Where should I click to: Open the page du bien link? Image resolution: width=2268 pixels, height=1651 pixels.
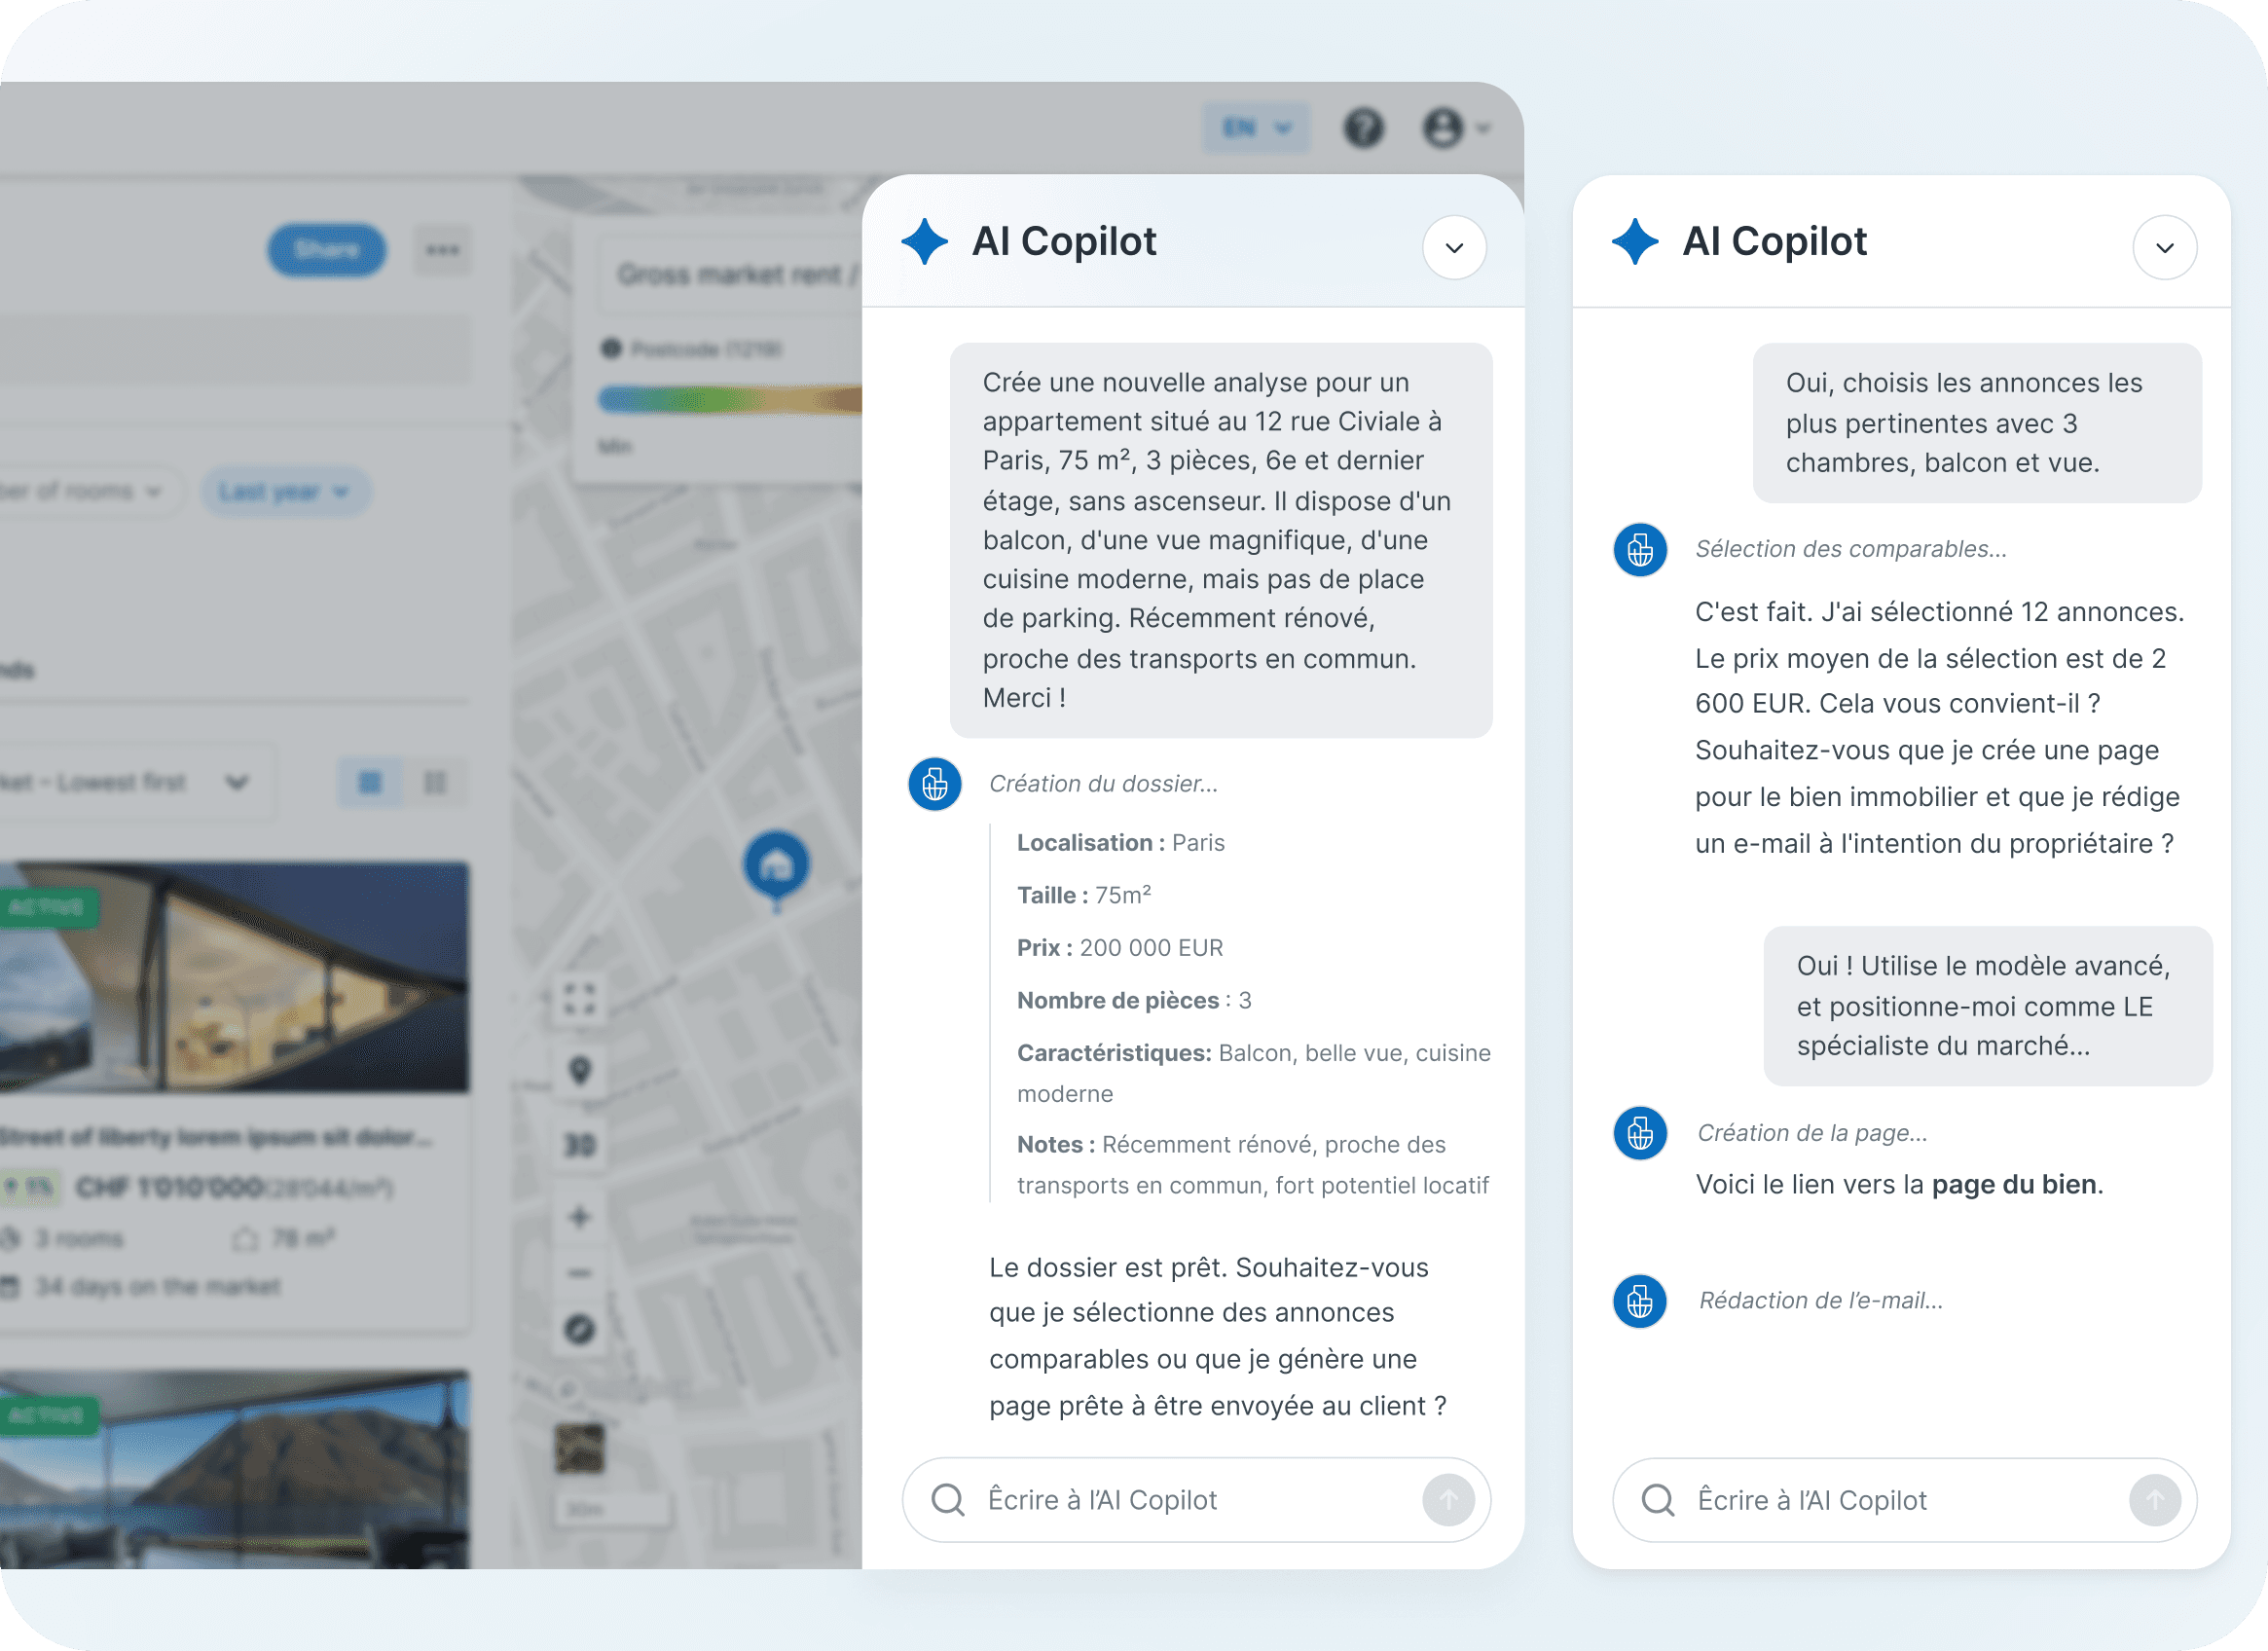(x=2013, y=1184)
